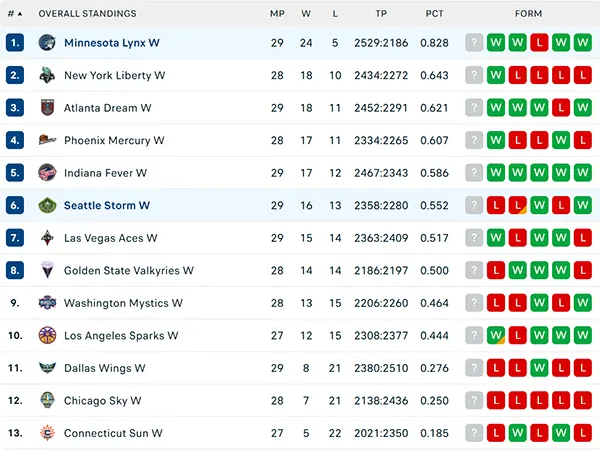Screen dimensions: 600x450
Task: Open Dallas Wings W team page
Action: click(x=104, y=368)
